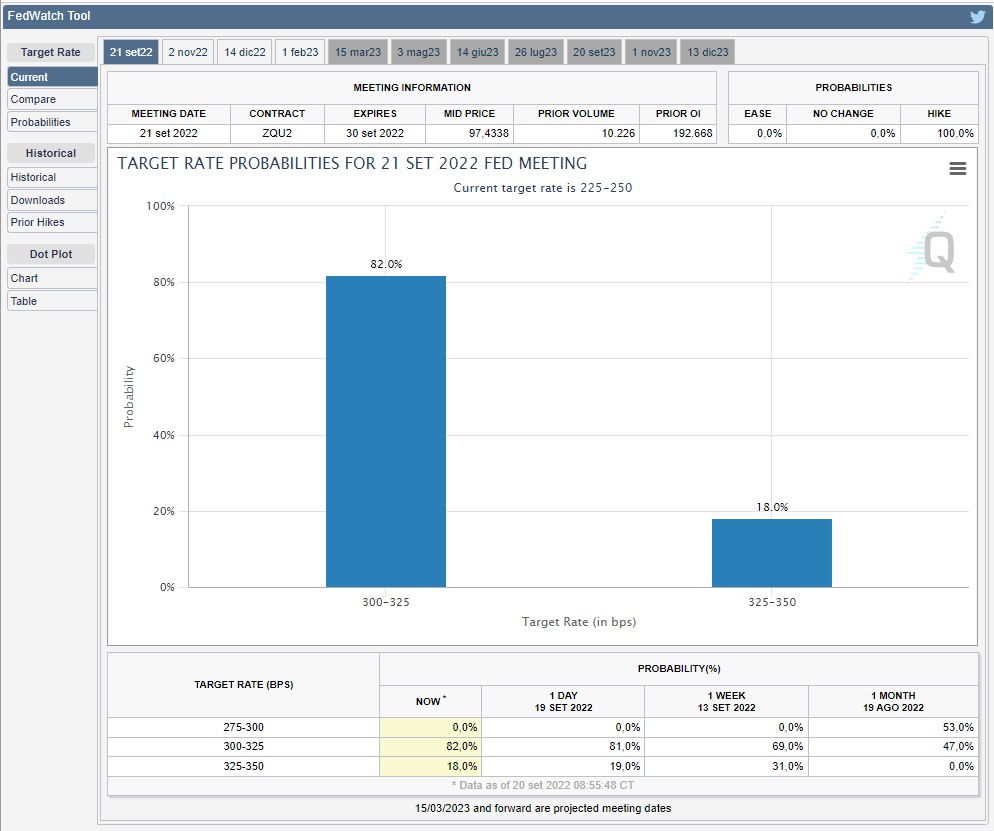Viewport: 994px width, 831px height.
Task: Click the NOW value 18,0%
Action: pos(462,766)
